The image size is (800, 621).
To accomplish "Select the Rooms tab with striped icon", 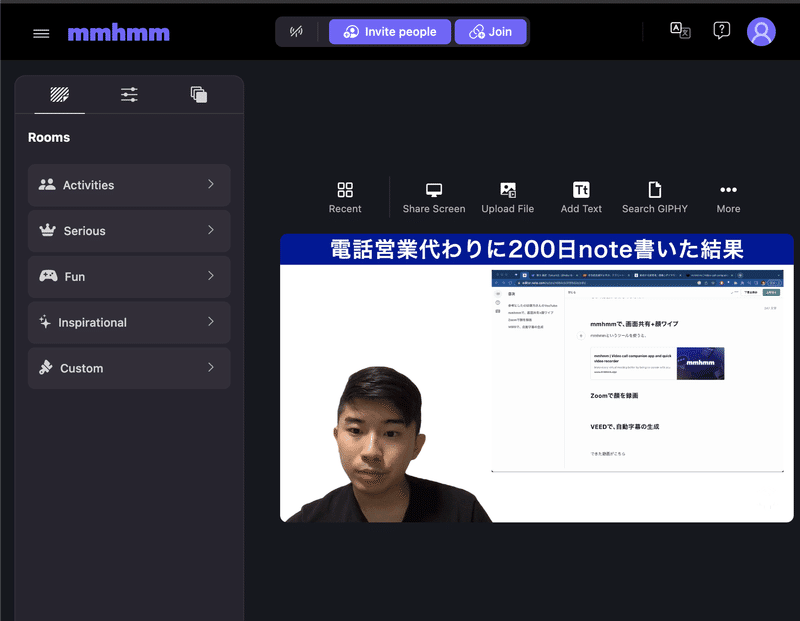I will tap(57, 94).
